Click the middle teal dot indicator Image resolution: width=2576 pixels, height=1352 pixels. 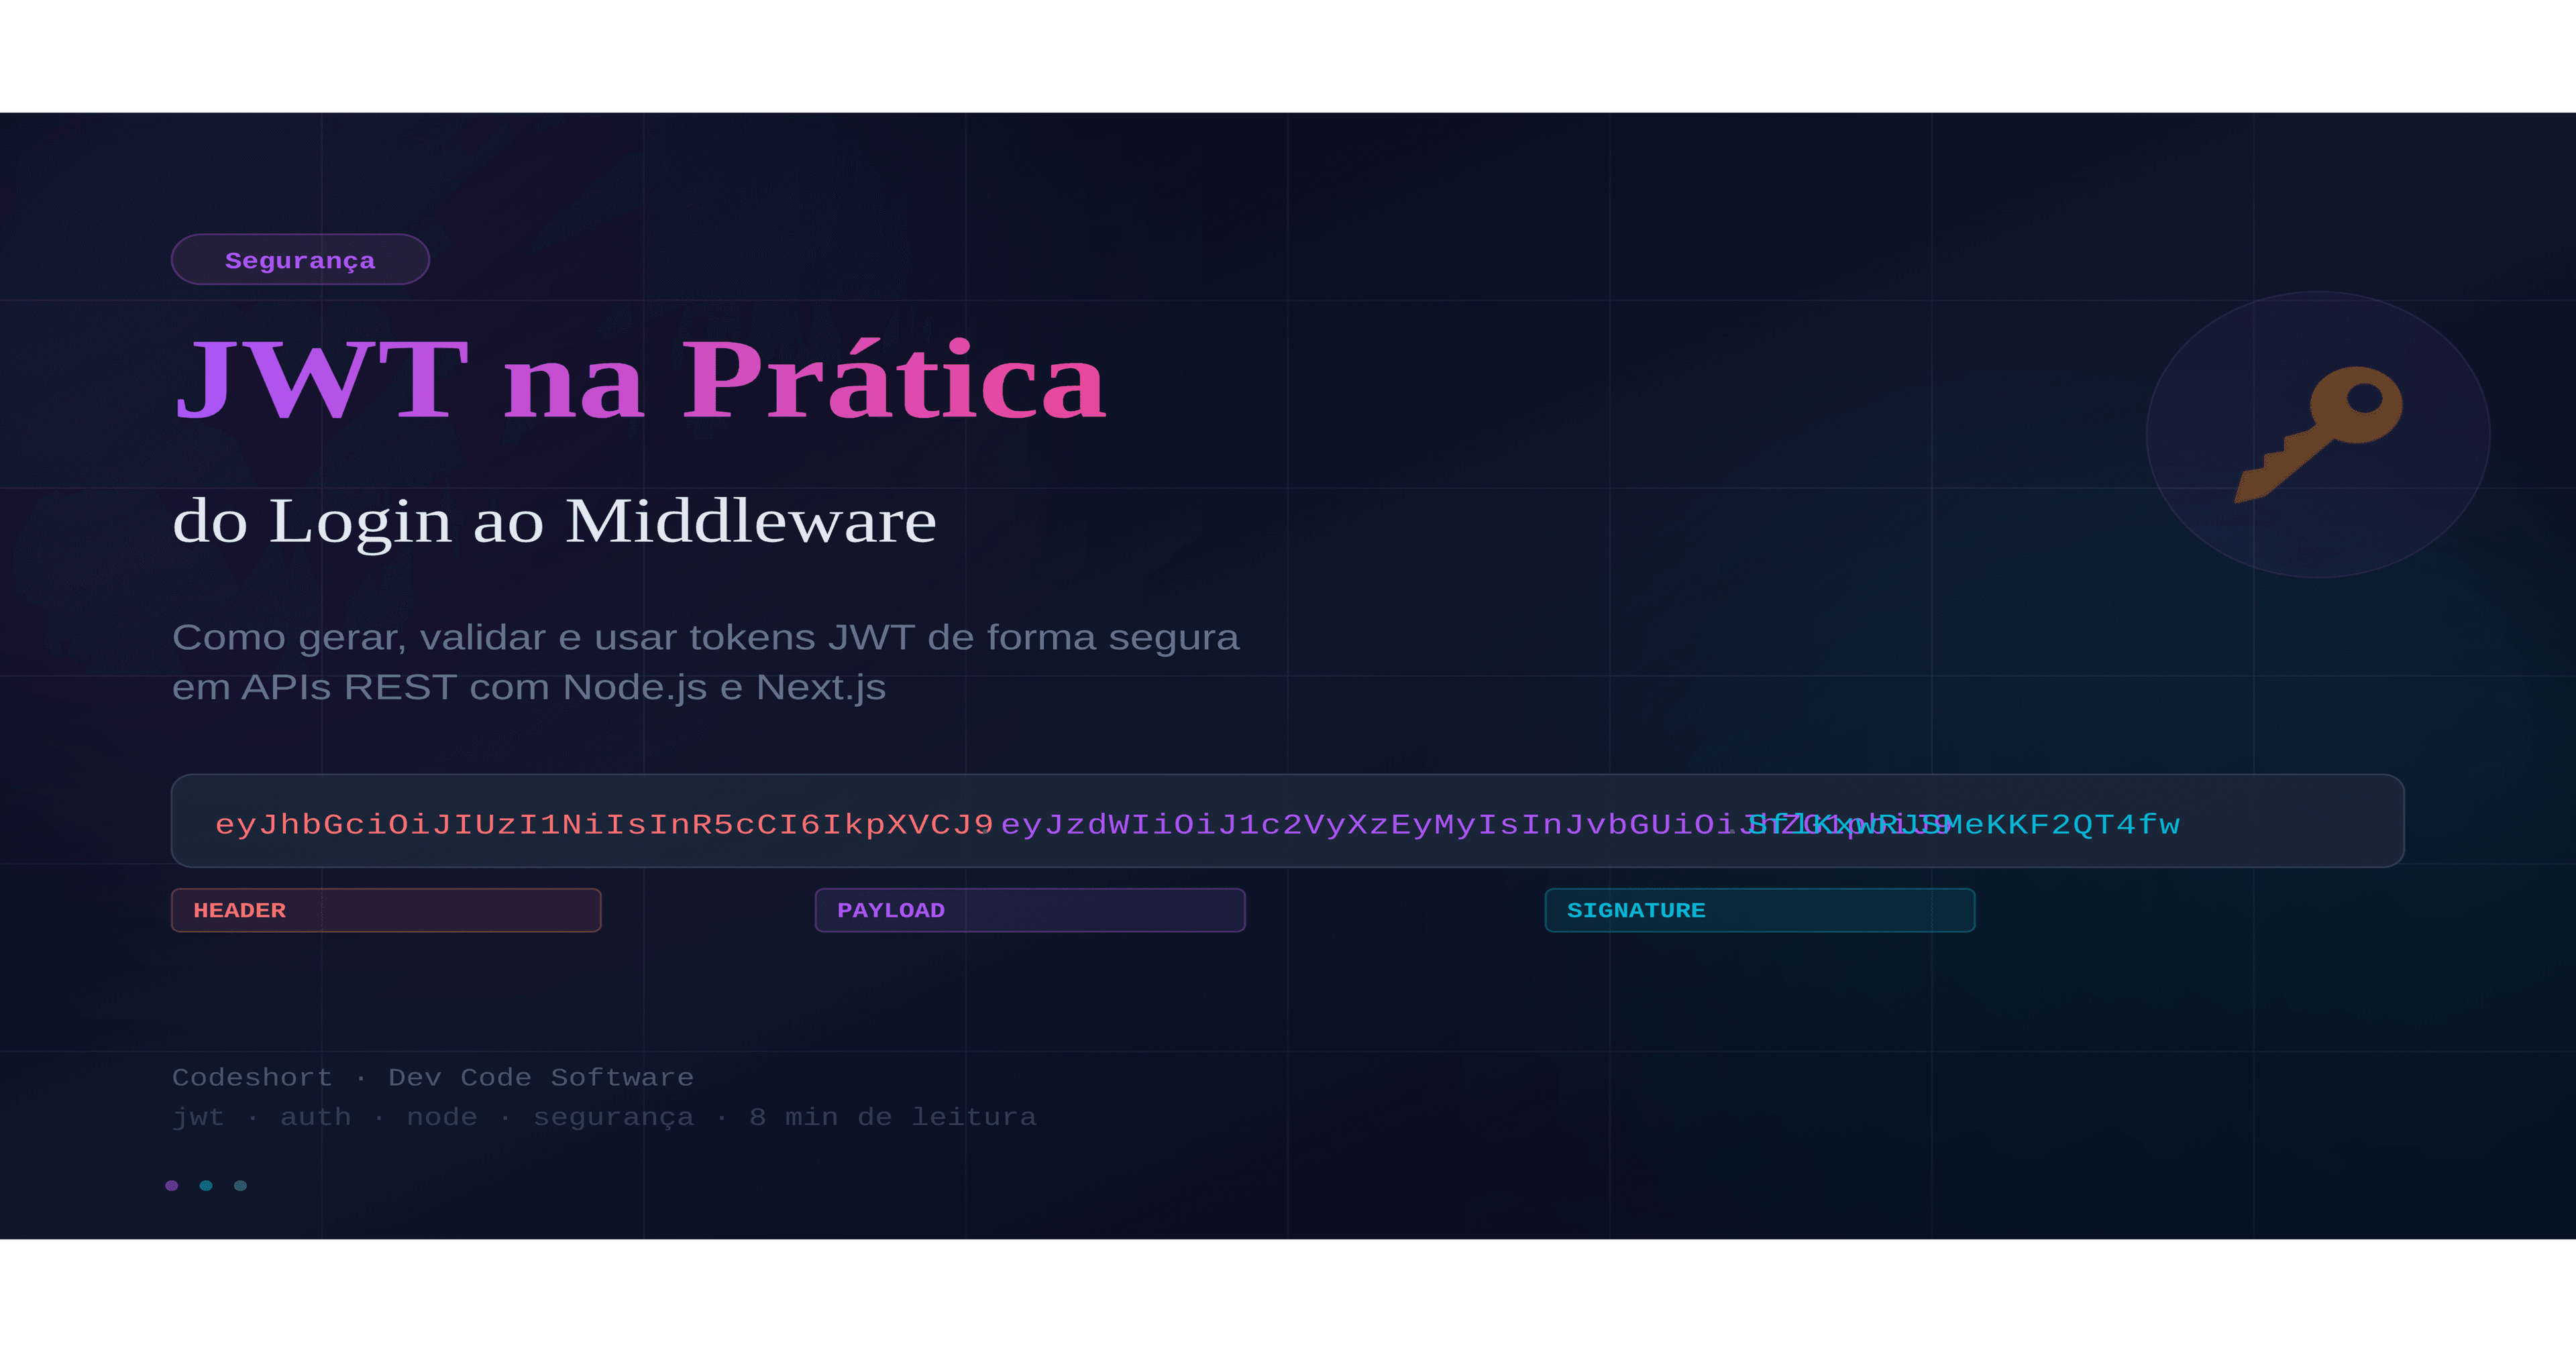point(206,1185)
